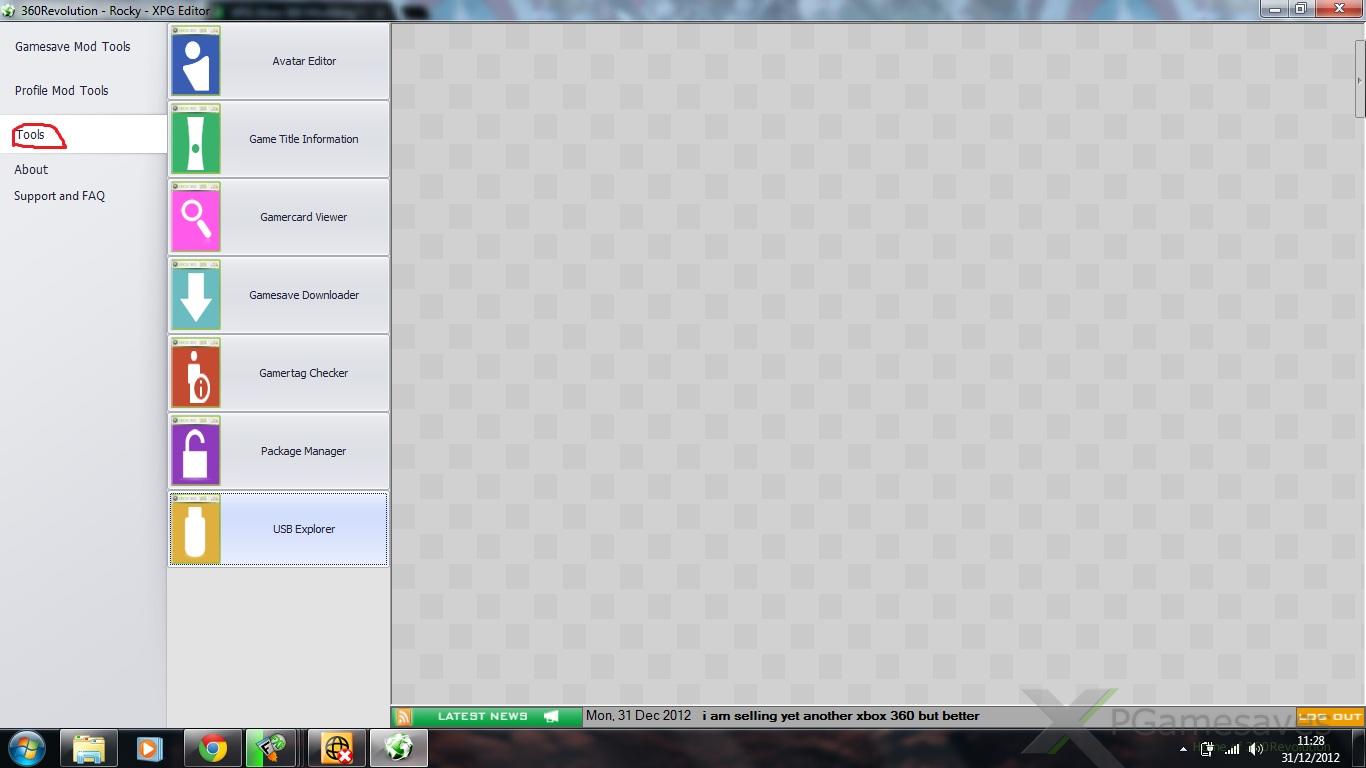Image resolution: width=1366 pixels, height=768 pixels.
Task: Select the Tools menu item
Action: click(x=31, y=135)
